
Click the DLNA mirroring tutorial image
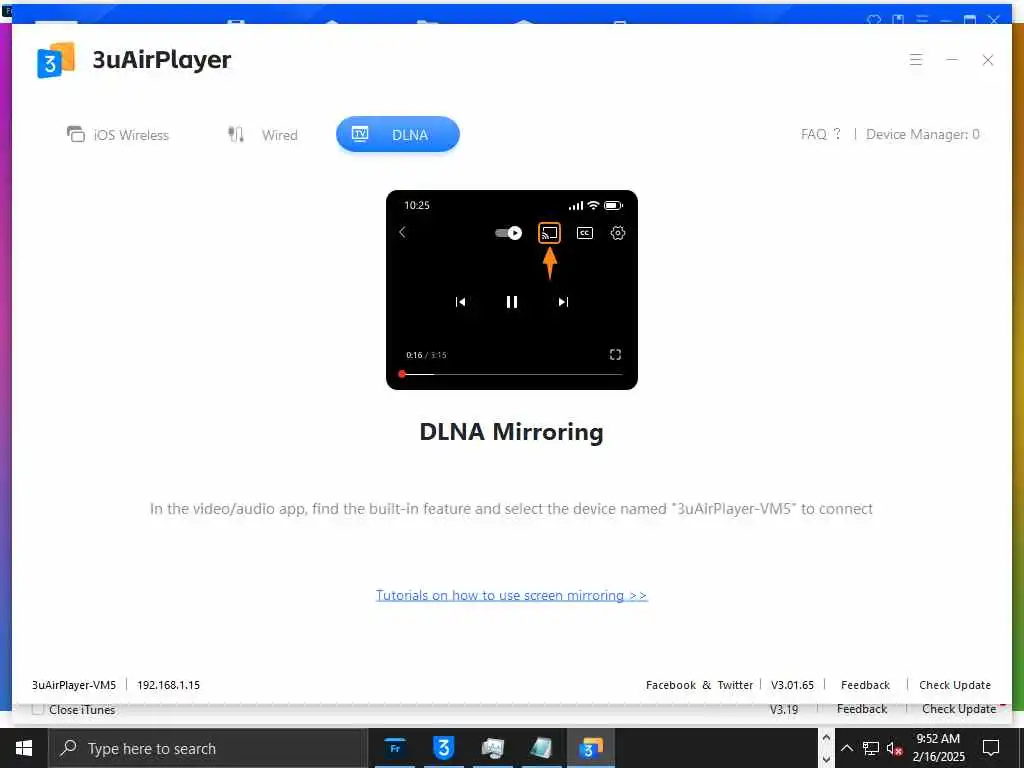tap(511, 290)
